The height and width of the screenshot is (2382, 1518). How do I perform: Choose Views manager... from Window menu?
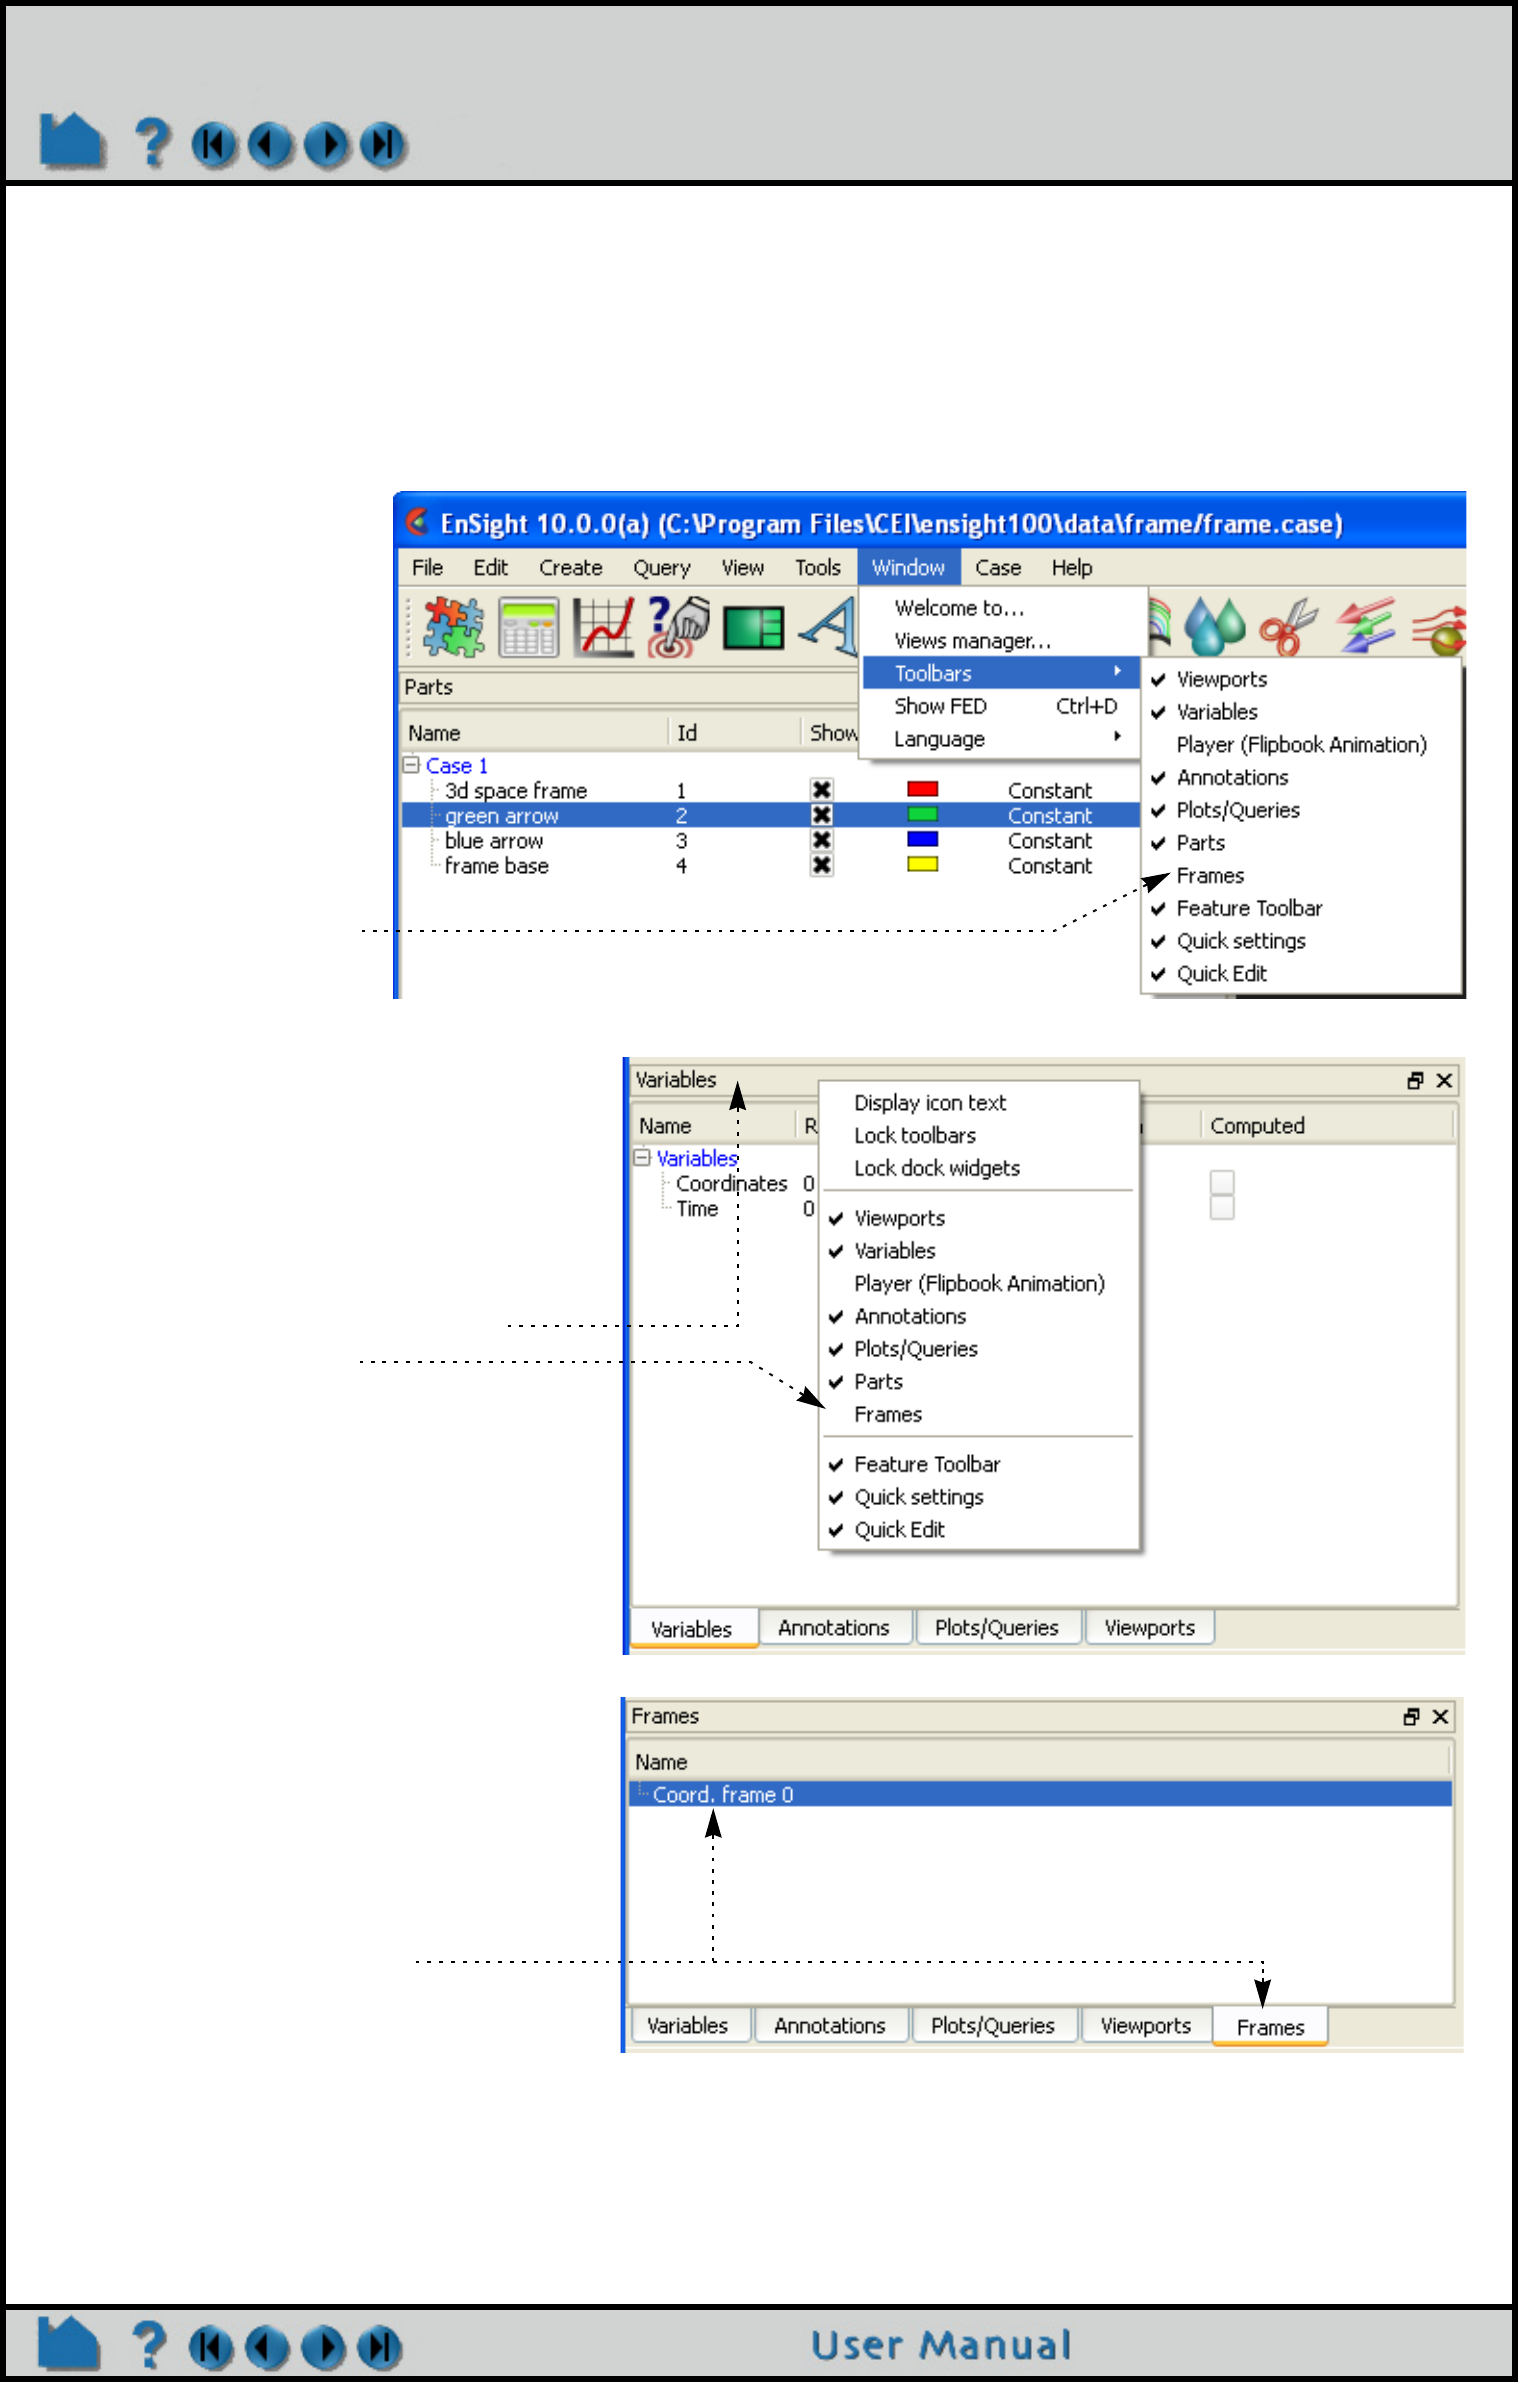[1001, 640]
